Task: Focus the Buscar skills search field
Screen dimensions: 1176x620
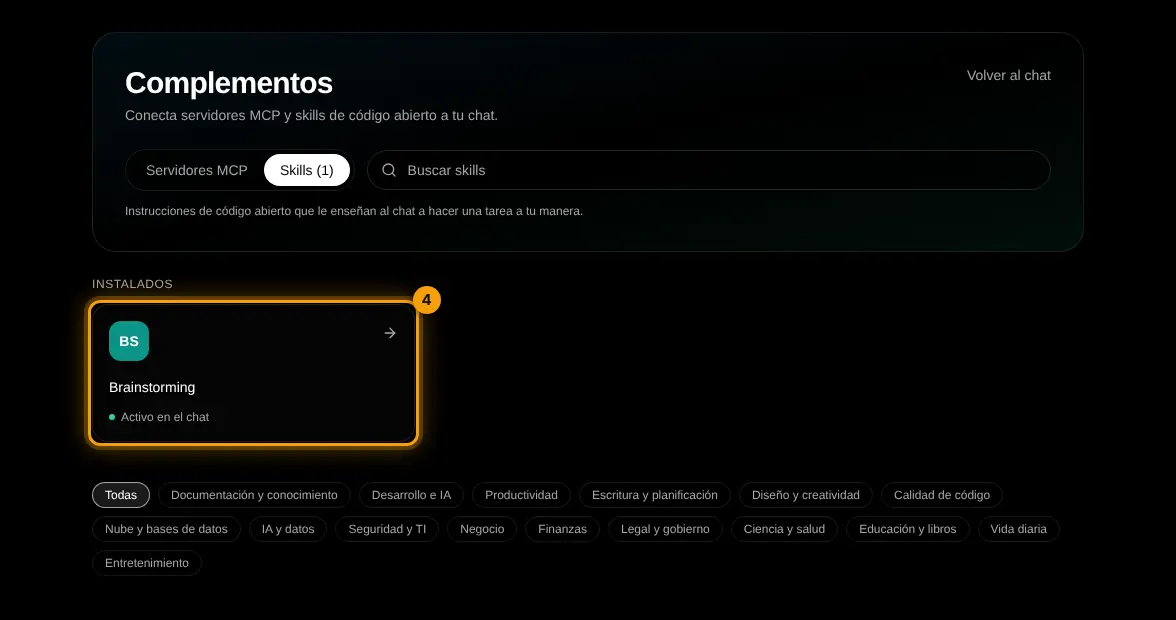Action: (709, 170)
